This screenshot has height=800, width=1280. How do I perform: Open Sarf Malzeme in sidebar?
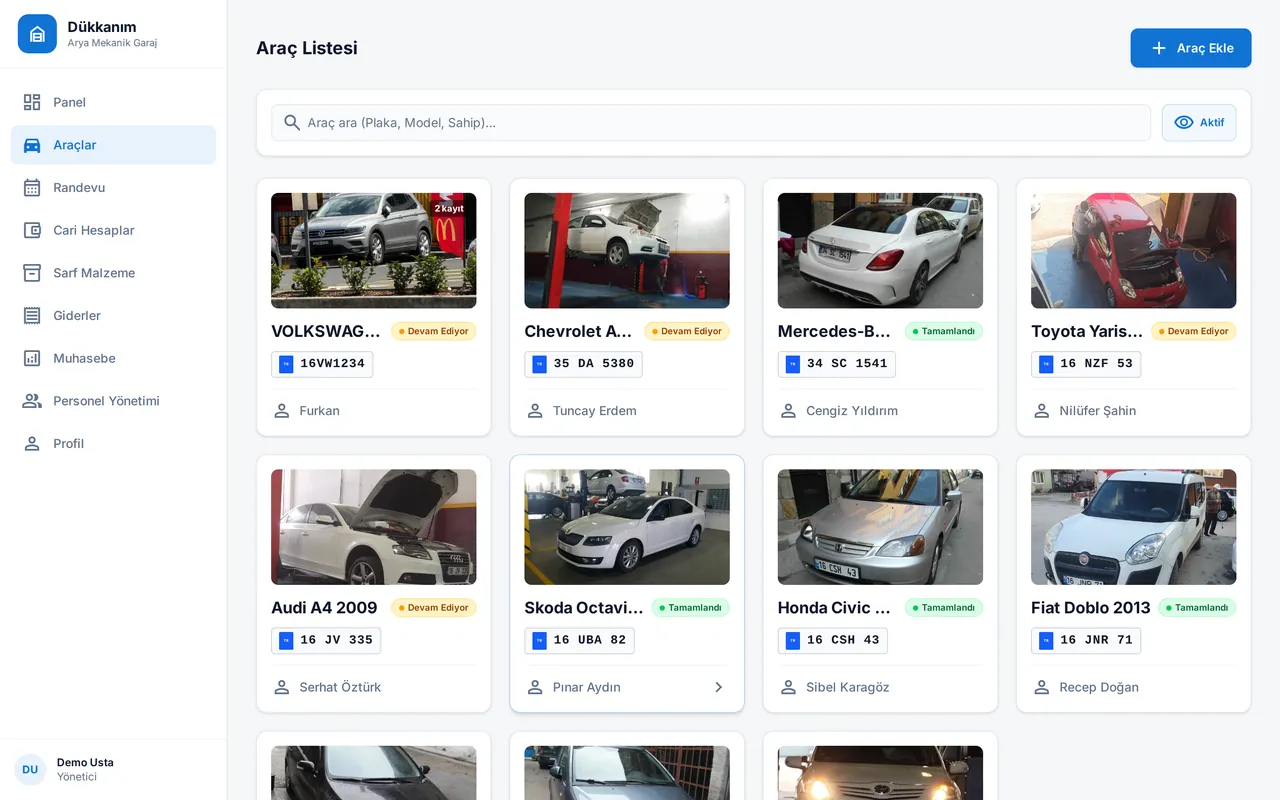[113, 273]
